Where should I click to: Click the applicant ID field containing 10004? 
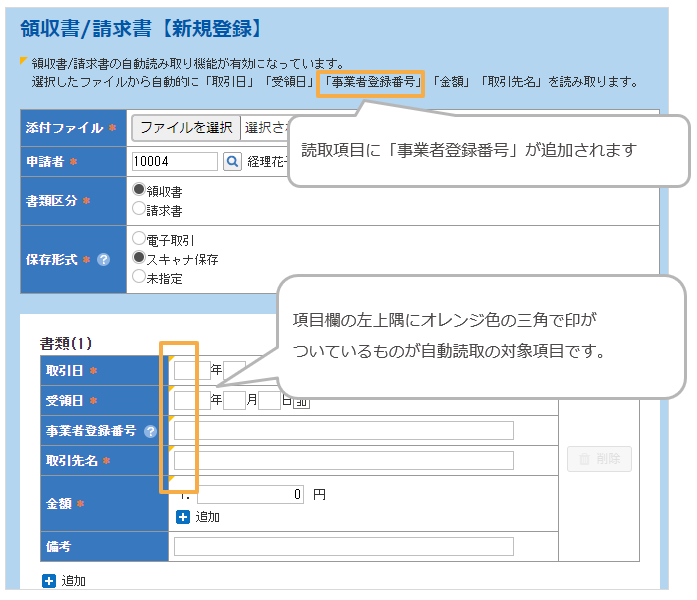click(x=174, y=162)
